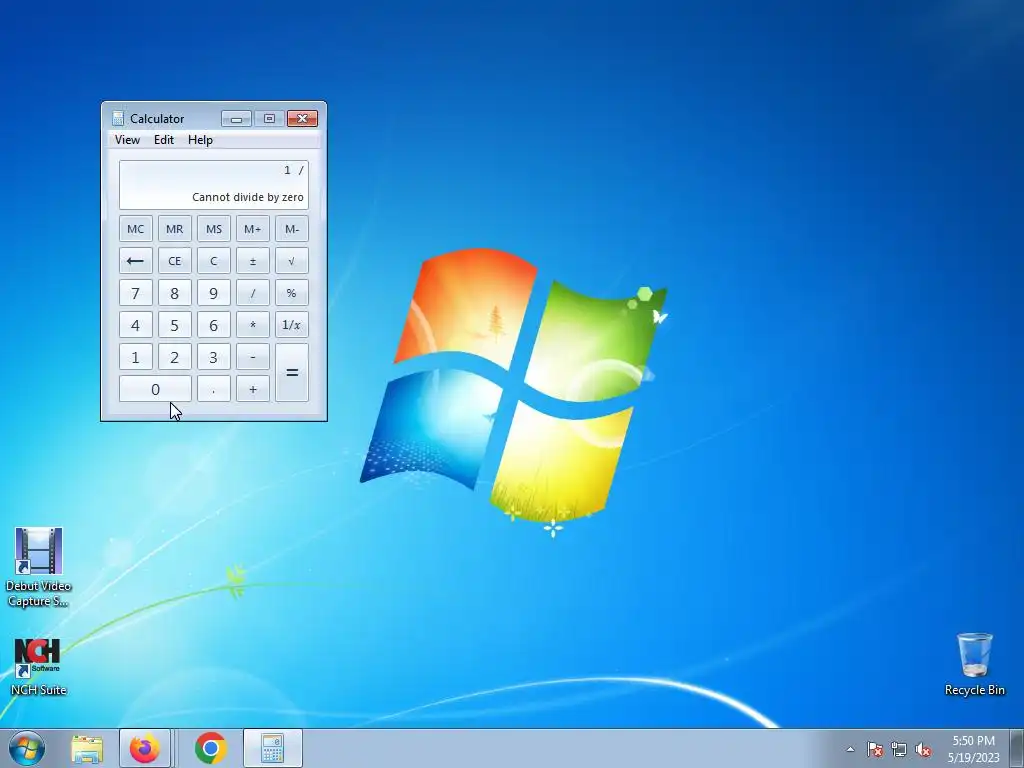Select the Recycle Bin desktop icon
The height and width of the screenshot is (768, 1024).
974,664
